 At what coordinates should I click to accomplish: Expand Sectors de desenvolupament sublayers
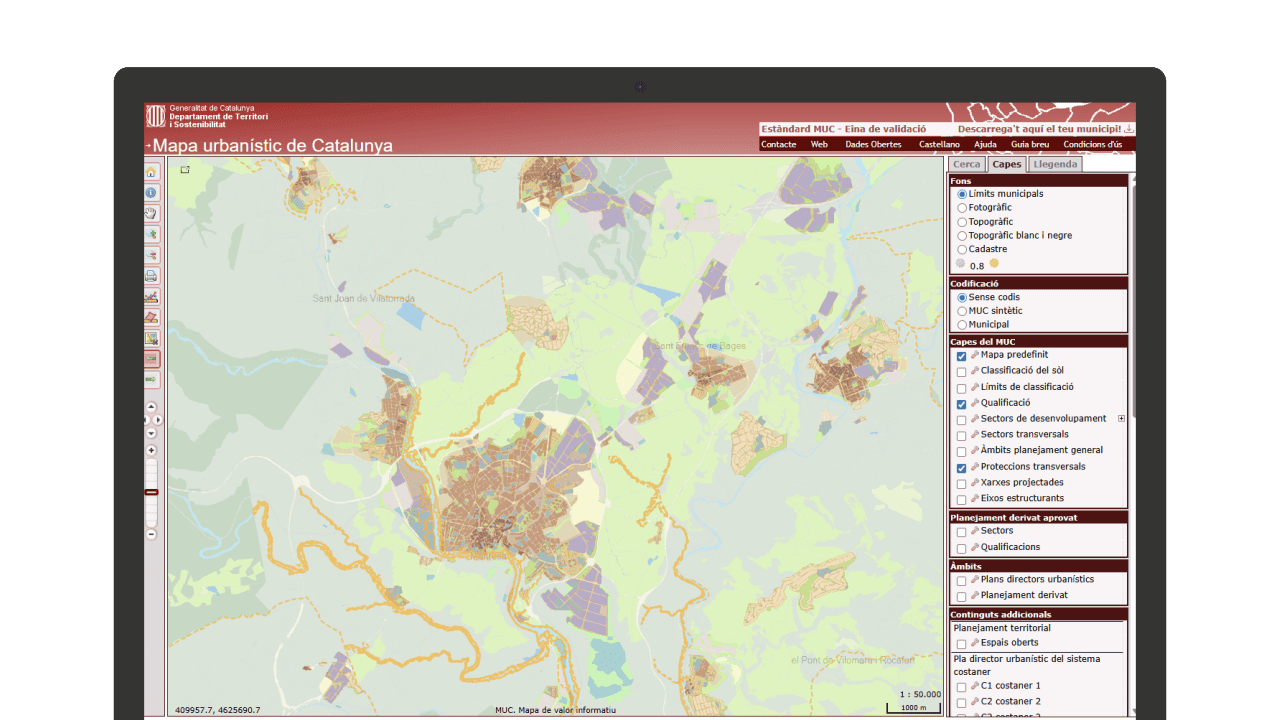(1121, 419)
